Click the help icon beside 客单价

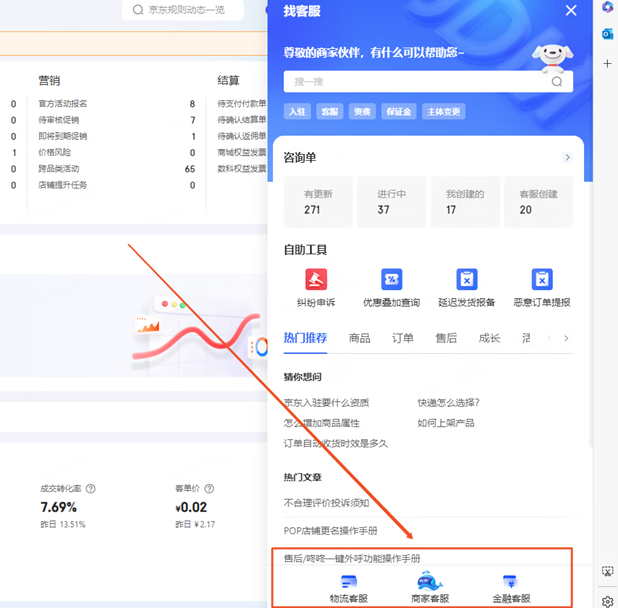[209, 489]
